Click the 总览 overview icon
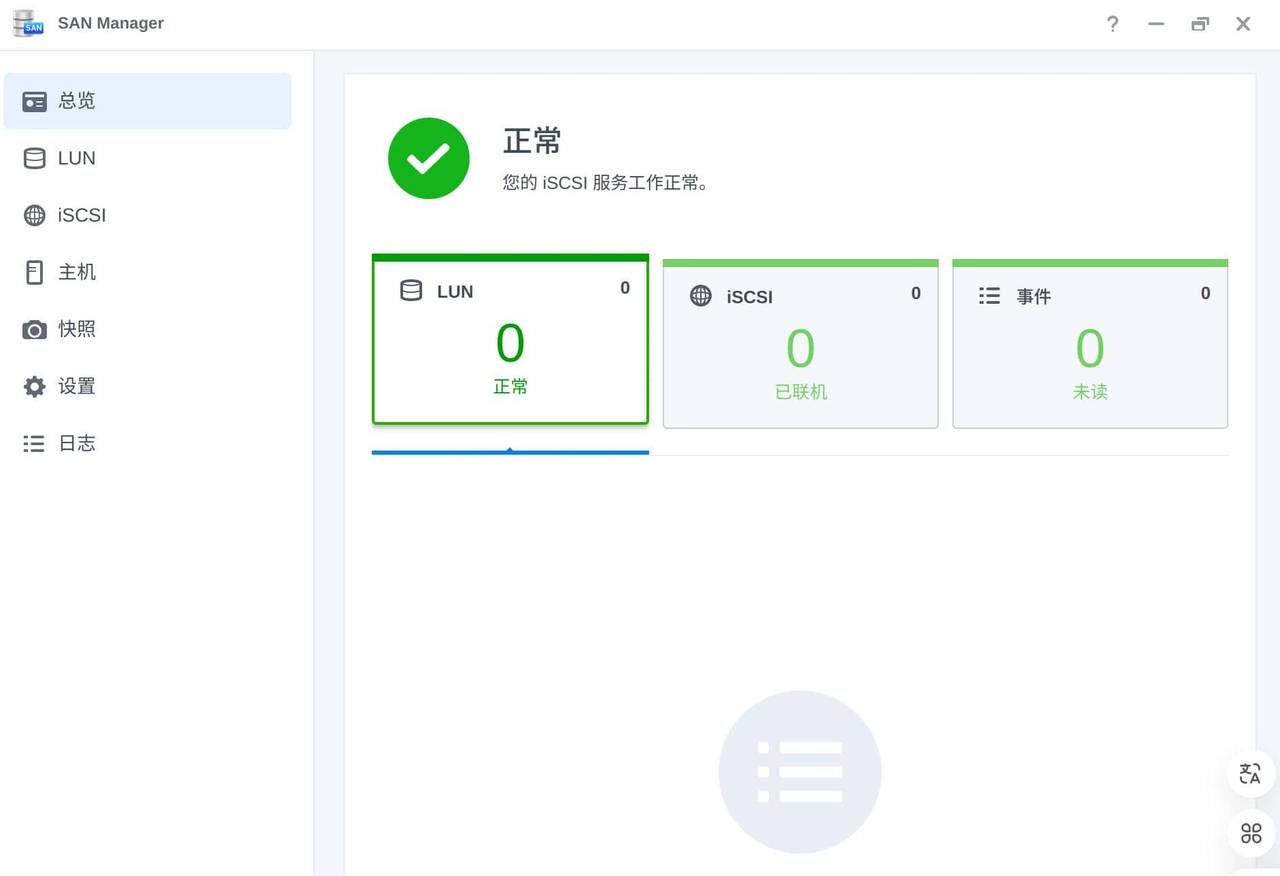Viewport: 1280px width, 876px height. (35, 100)
